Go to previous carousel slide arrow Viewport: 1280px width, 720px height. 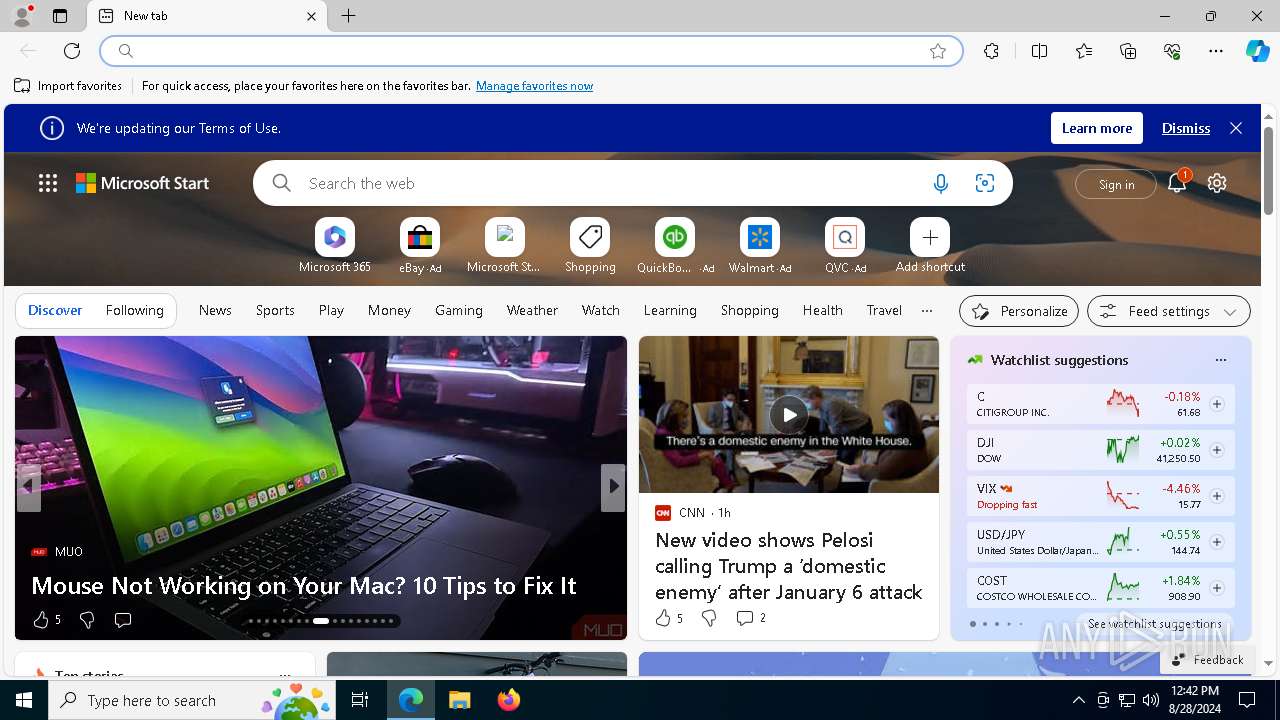[28, 486]
